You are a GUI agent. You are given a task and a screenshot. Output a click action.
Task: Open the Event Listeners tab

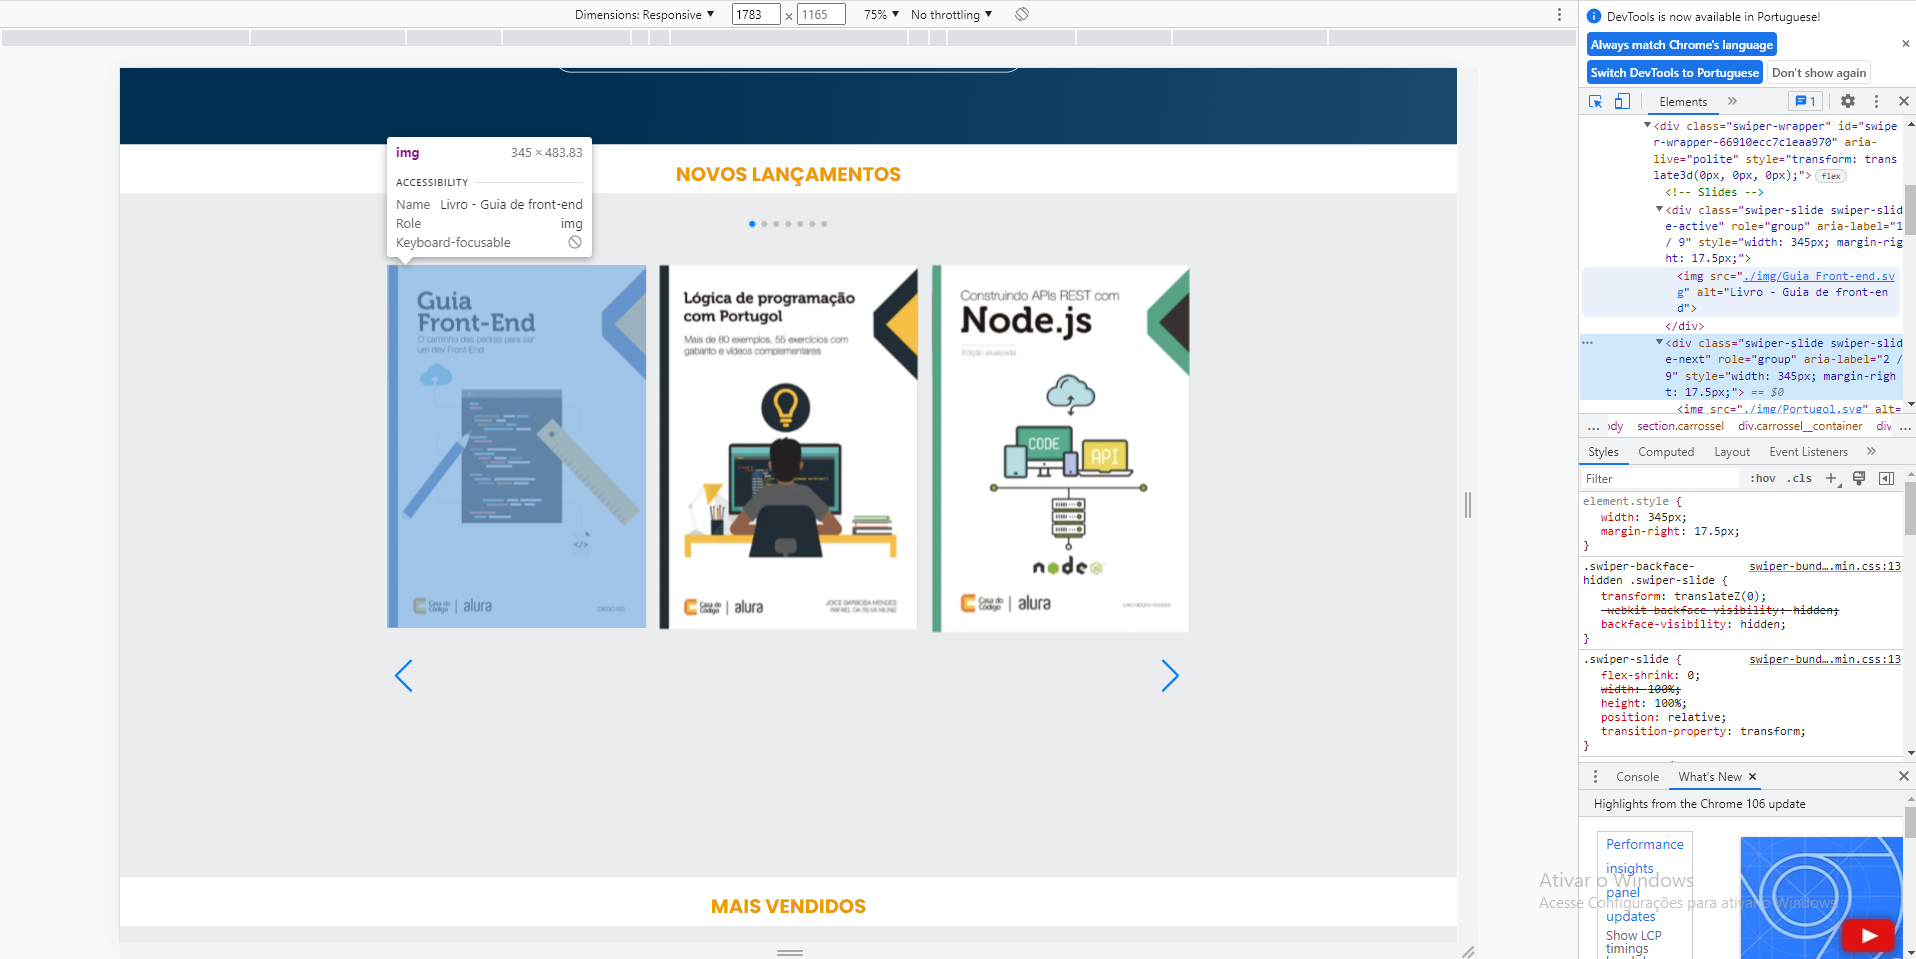(x=1808, y=452)
